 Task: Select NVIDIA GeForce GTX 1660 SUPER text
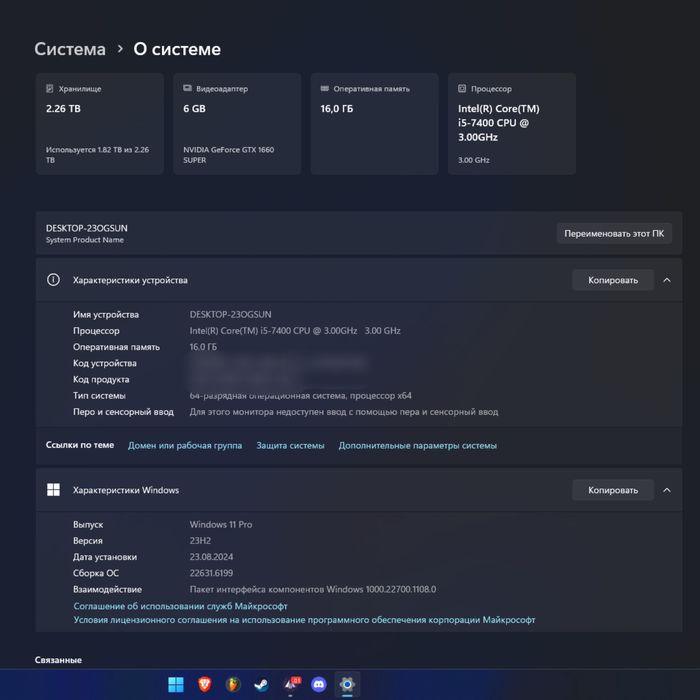point(229,155)
